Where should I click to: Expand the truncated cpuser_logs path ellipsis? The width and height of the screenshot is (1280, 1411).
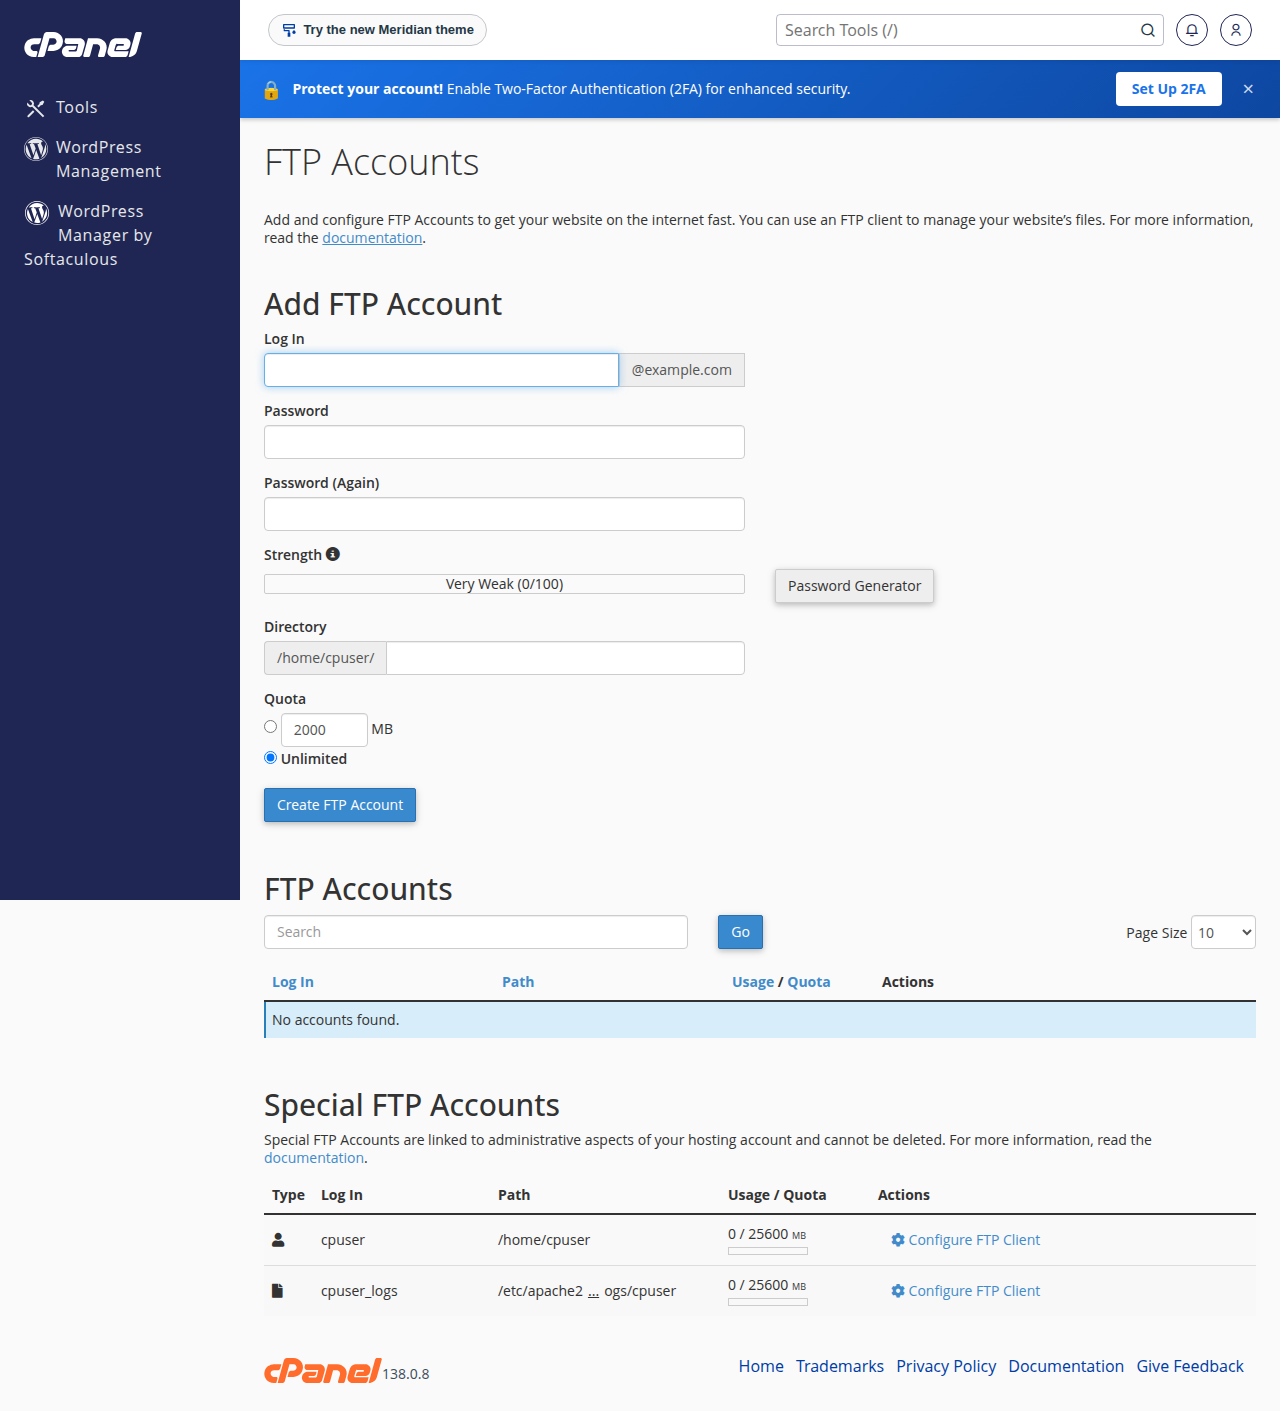[x=593, y=1292]
